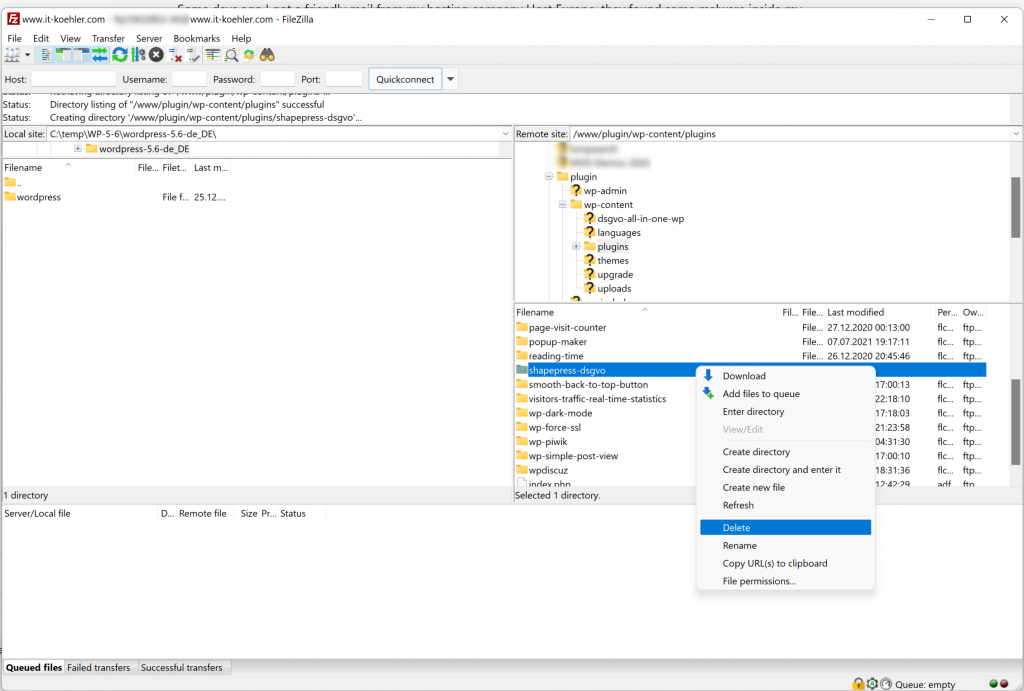Choose Create directory and enter it

point(785,470)
